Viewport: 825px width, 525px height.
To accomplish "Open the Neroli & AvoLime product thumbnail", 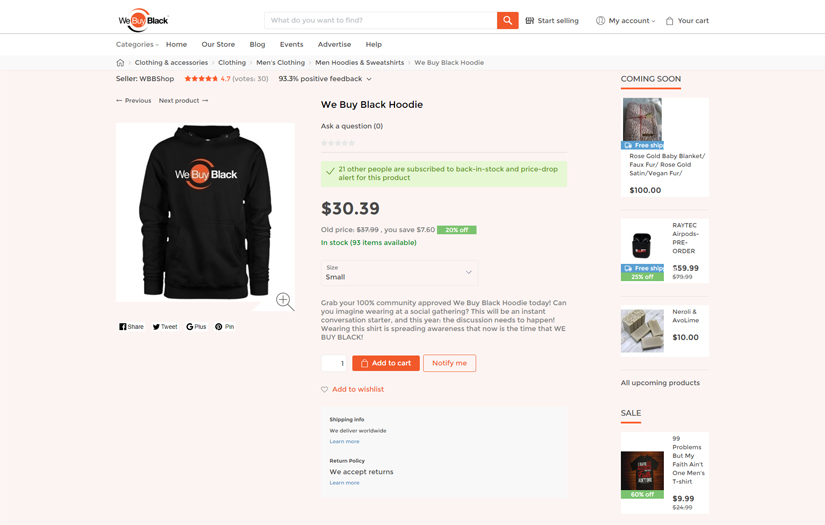I will point(642,331).
